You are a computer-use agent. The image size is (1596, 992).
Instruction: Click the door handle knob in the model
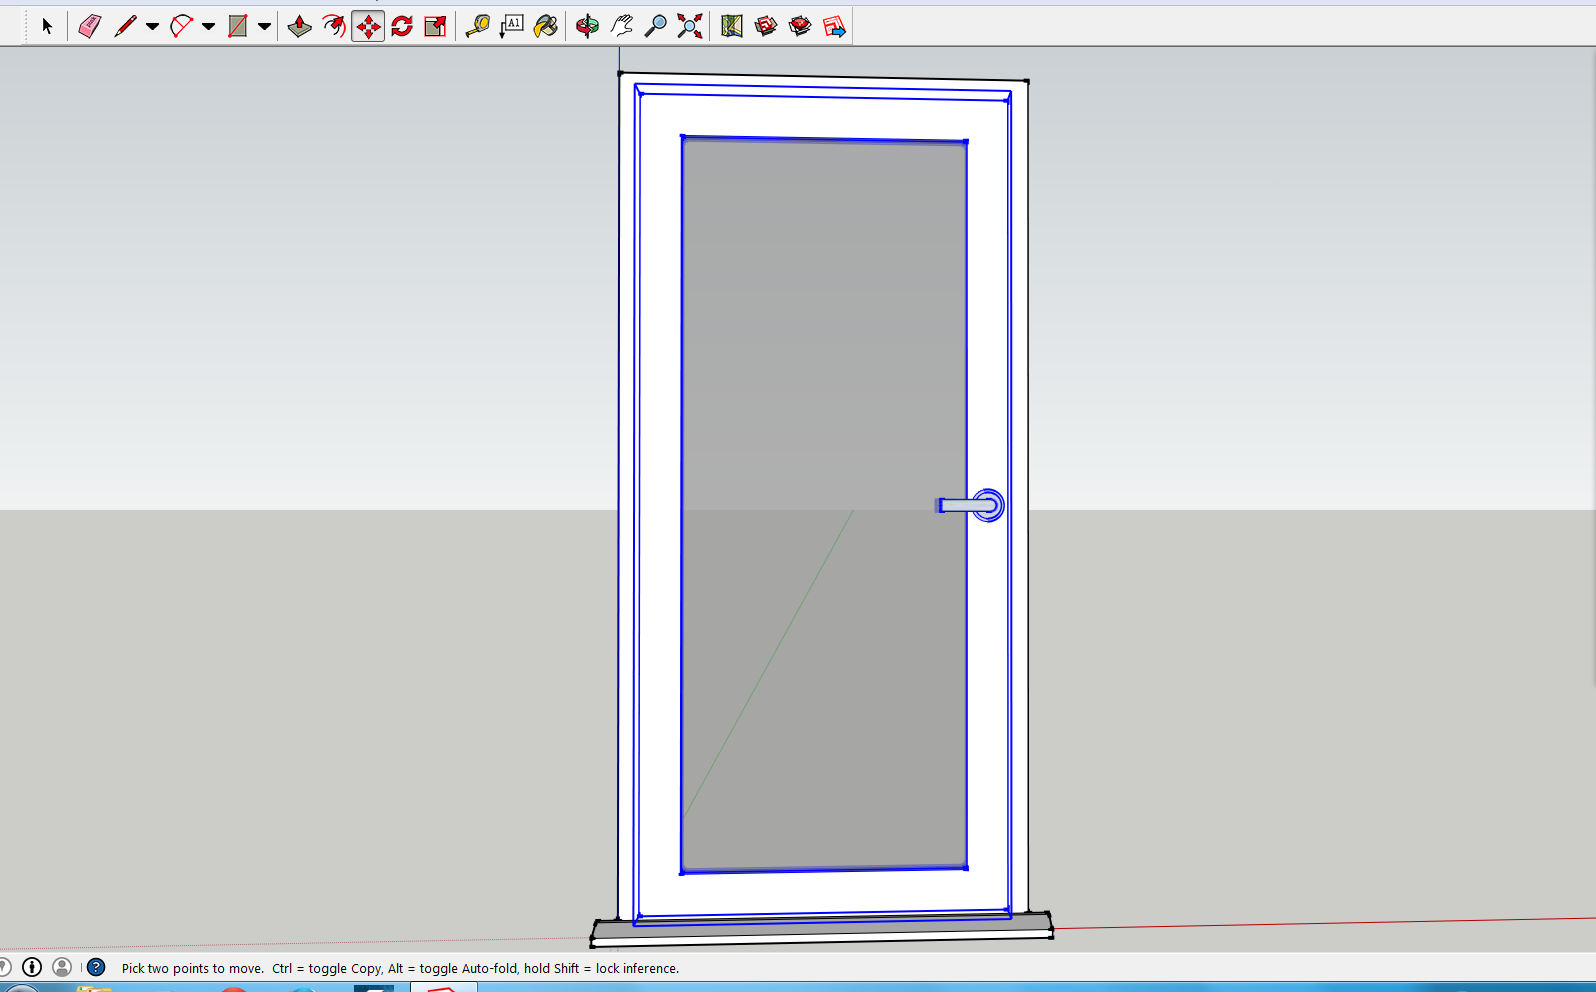[x=988, y=505]
